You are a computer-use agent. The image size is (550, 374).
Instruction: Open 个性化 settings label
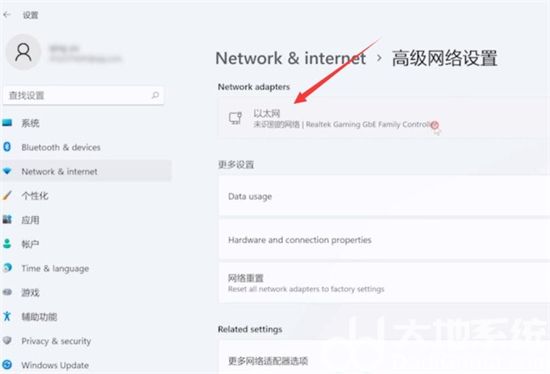[35, 196]
